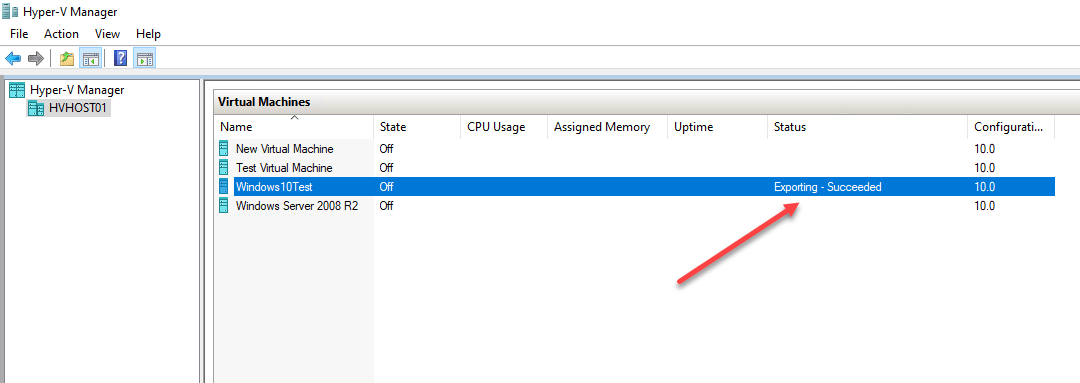Click the Off state of Test Virtual Machine
The width and height of the screenshot is (1080, 383).
click(x=386, y=167)
